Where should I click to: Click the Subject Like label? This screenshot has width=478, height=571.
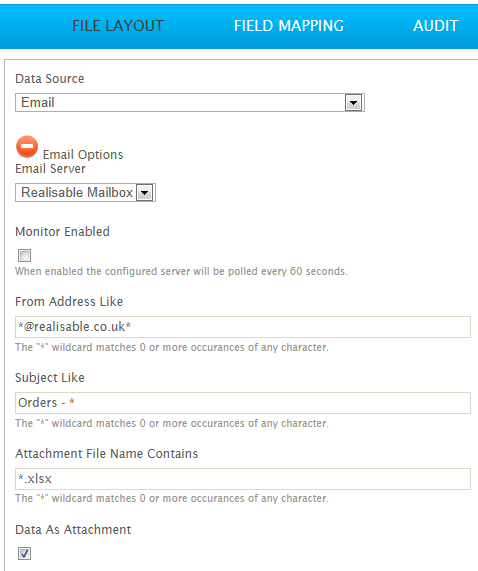tap(50, 378)
